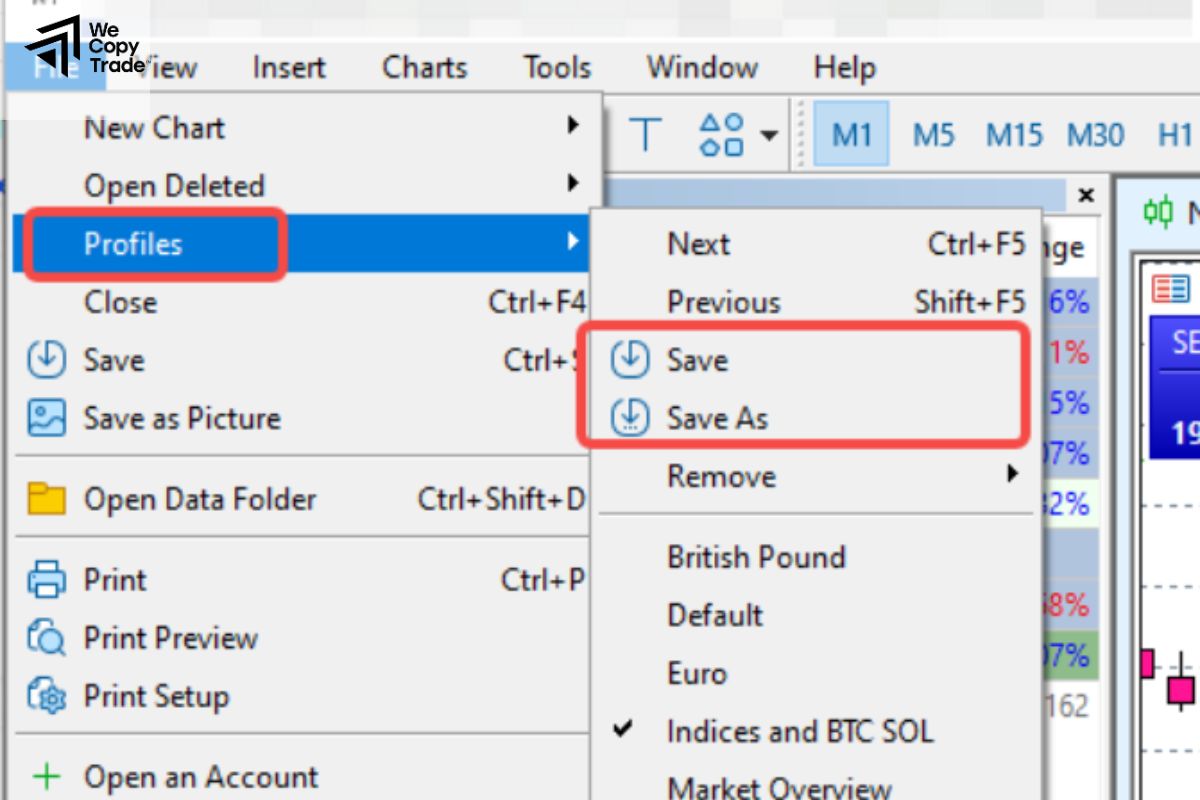This screenshot has height=800, width=1200.
Task: Click Open an Account
Action: 201,776
